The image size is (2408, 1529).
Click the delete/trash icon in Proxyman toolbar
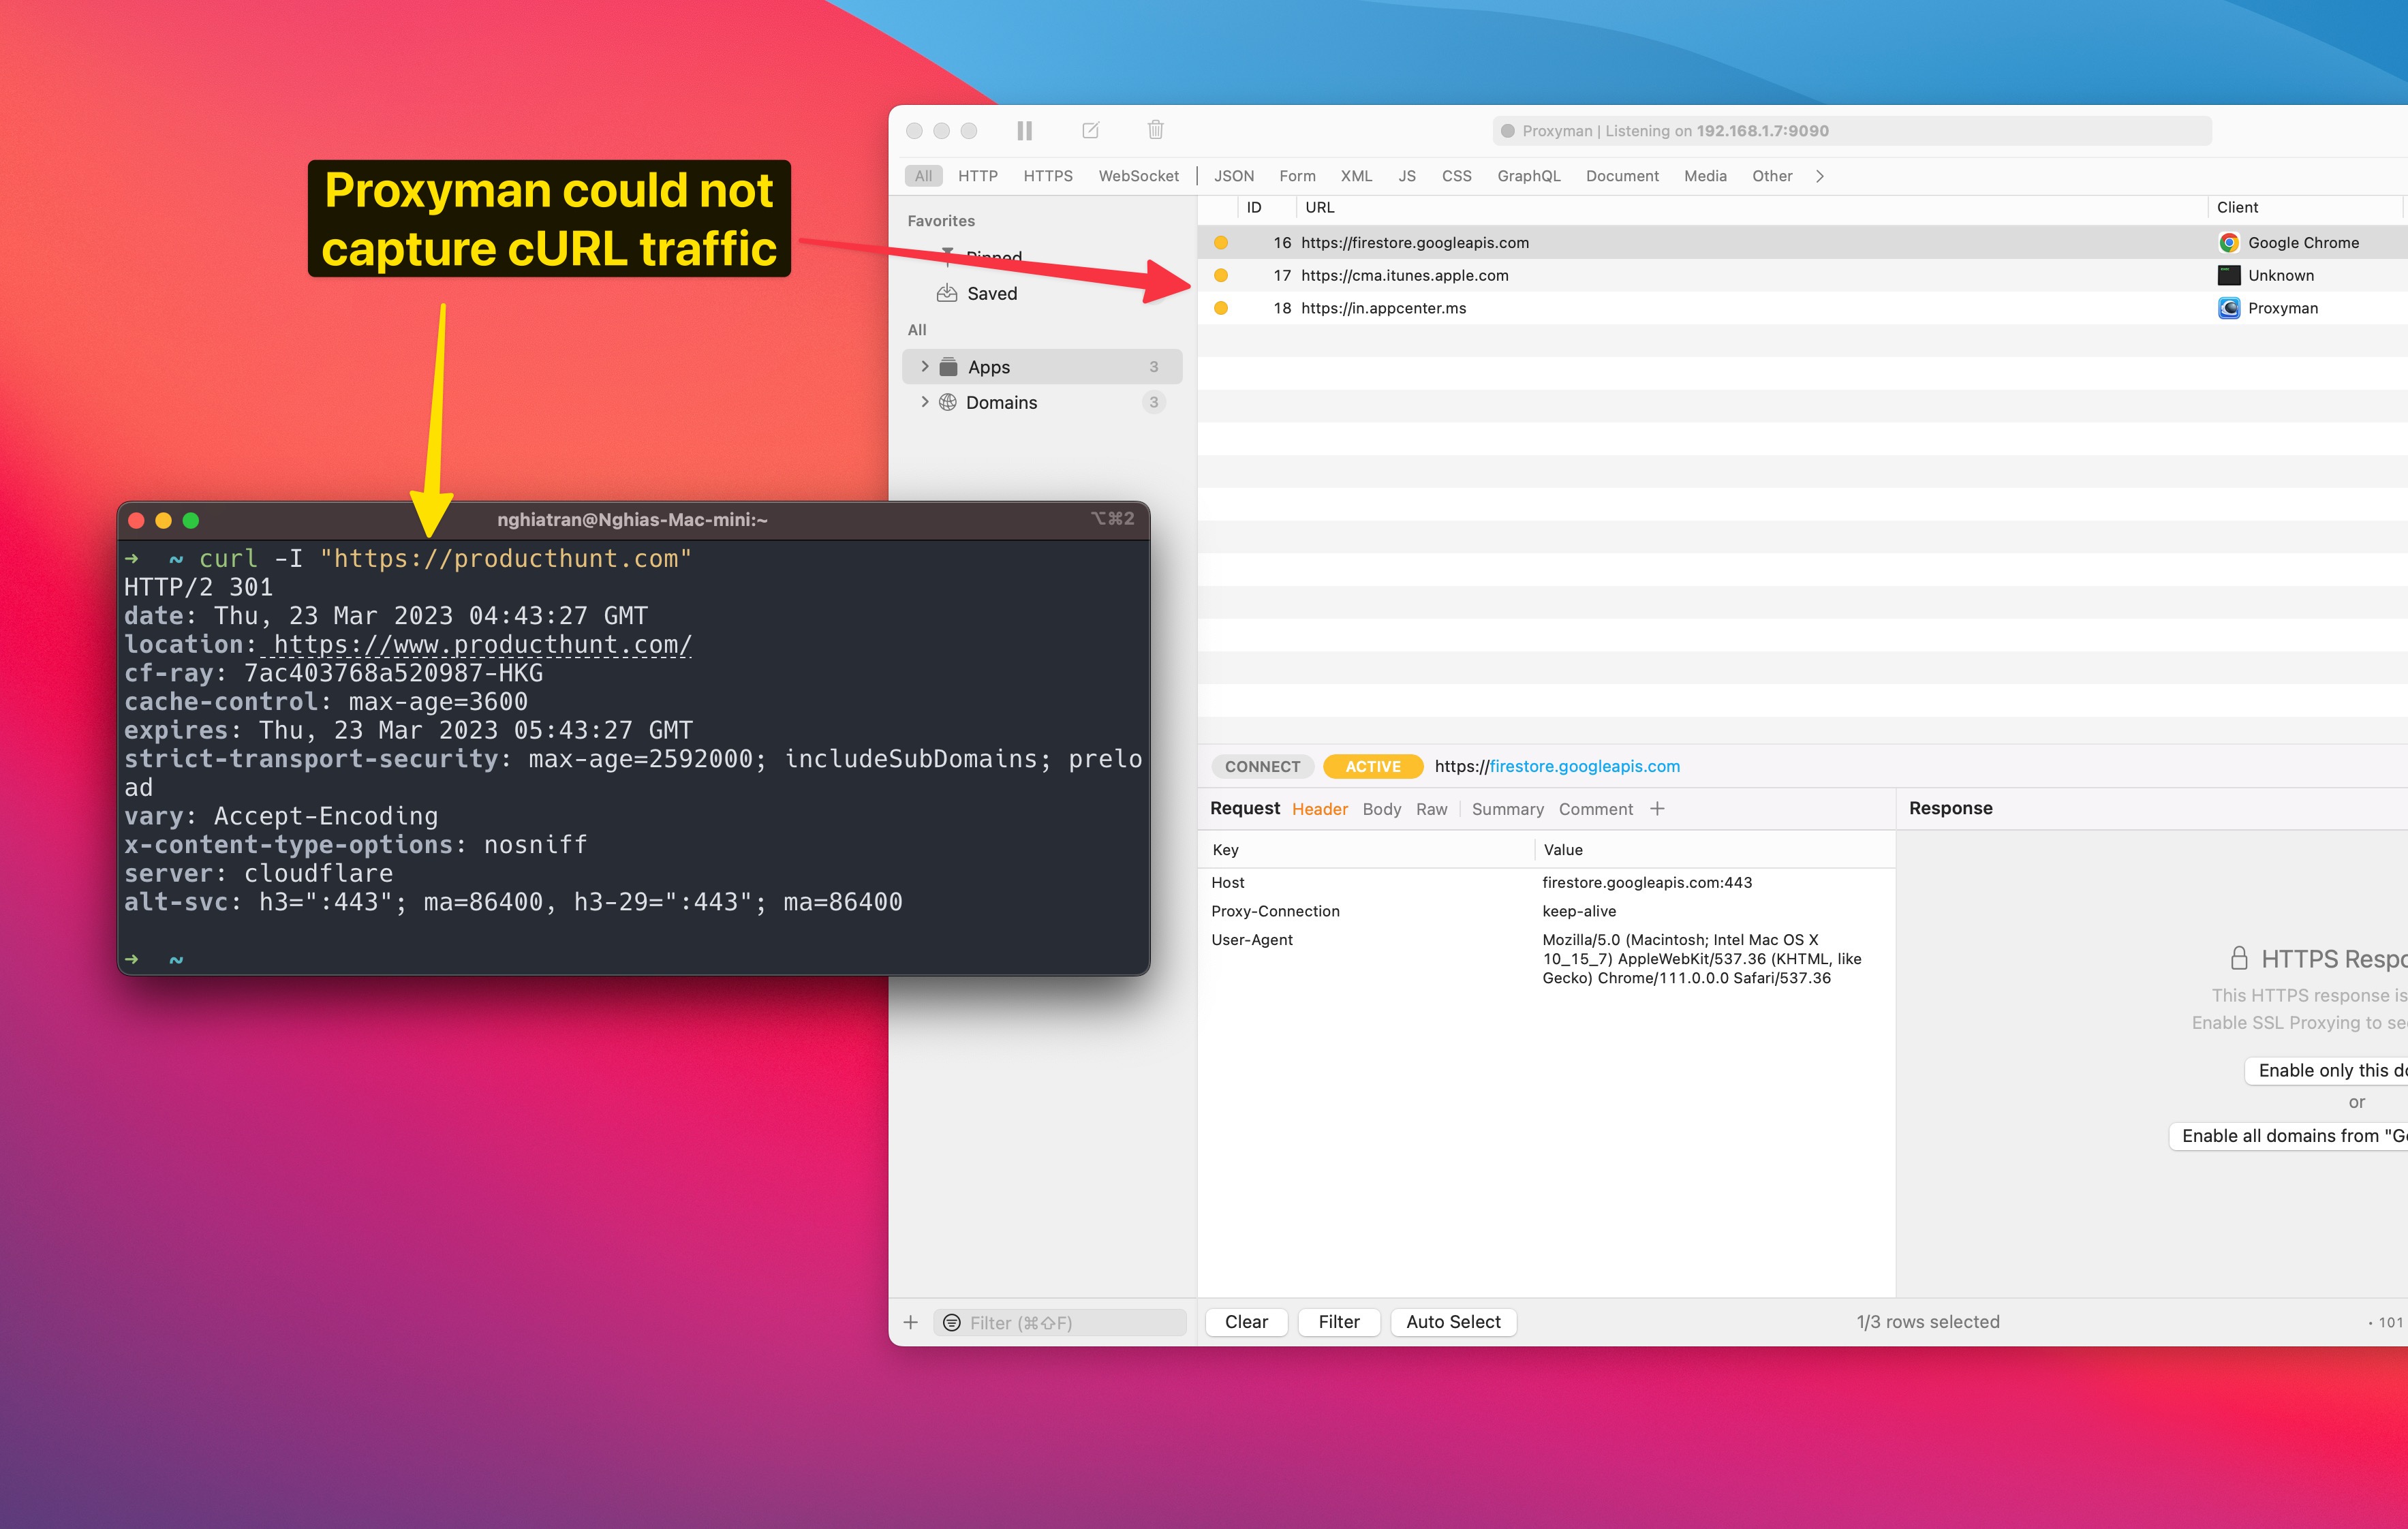[x=1155, y=130]
